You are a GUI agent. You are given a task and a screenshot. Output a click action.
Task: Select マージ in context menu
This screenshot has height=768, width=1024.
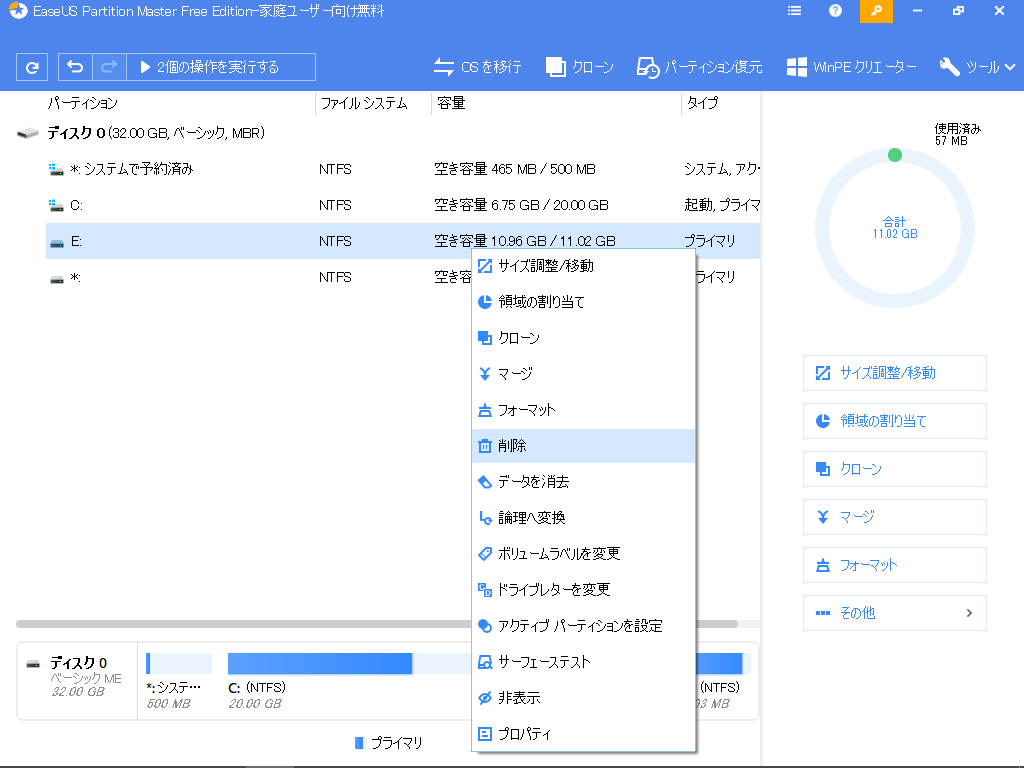583,374
